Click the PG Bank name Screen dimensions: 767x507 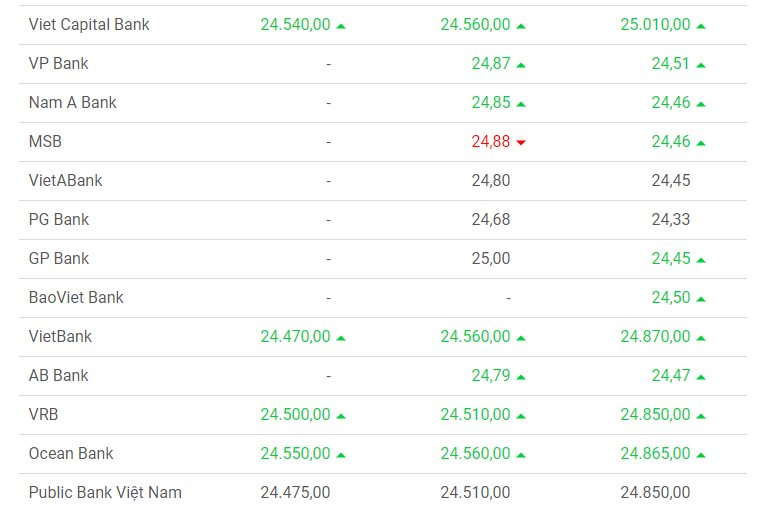[59, 219]
